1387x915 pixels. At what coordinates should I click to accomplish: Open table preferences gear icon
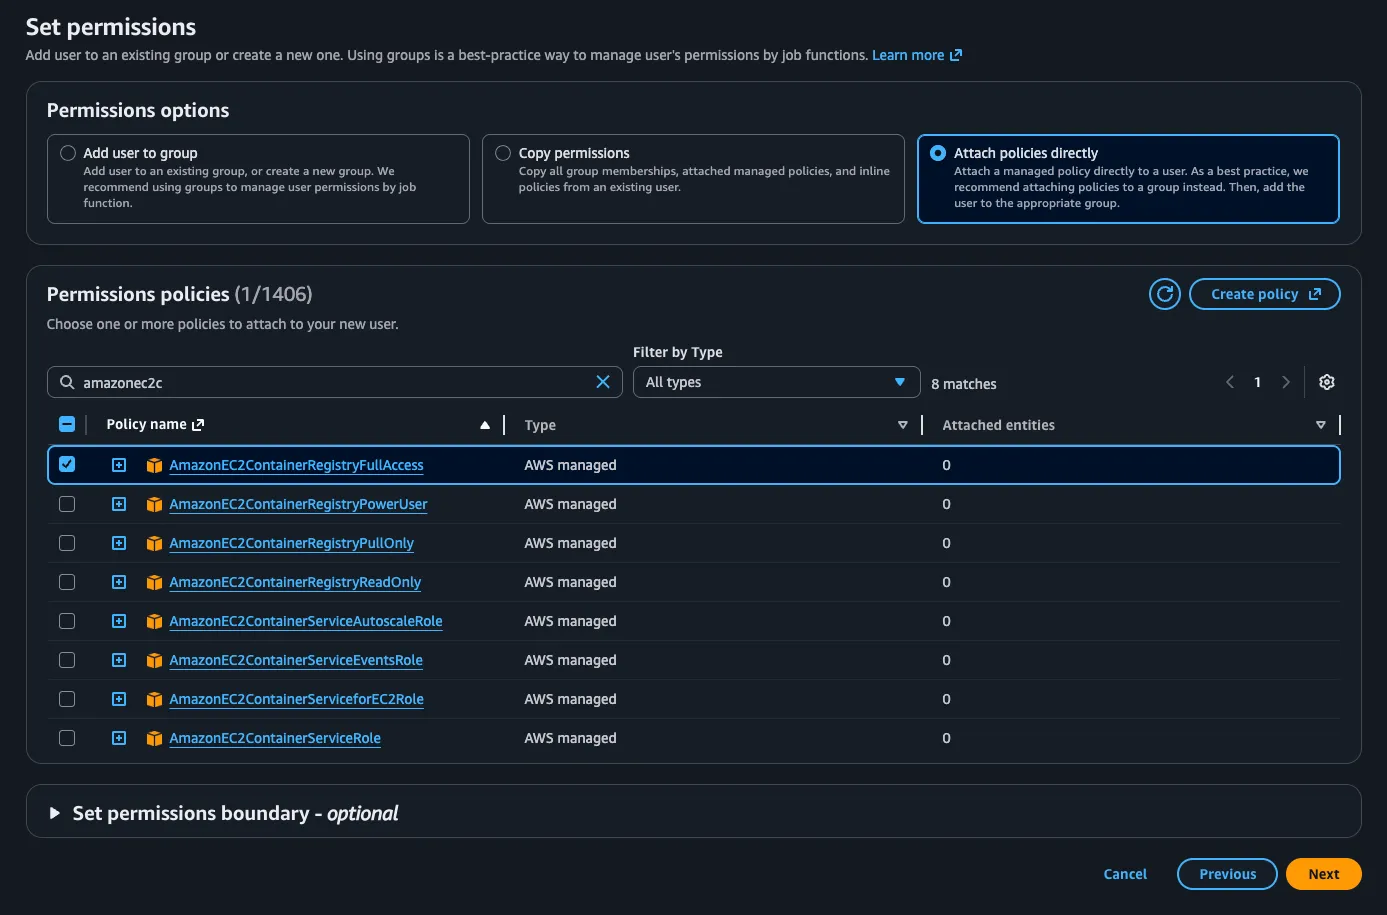tap(1326, 382)
